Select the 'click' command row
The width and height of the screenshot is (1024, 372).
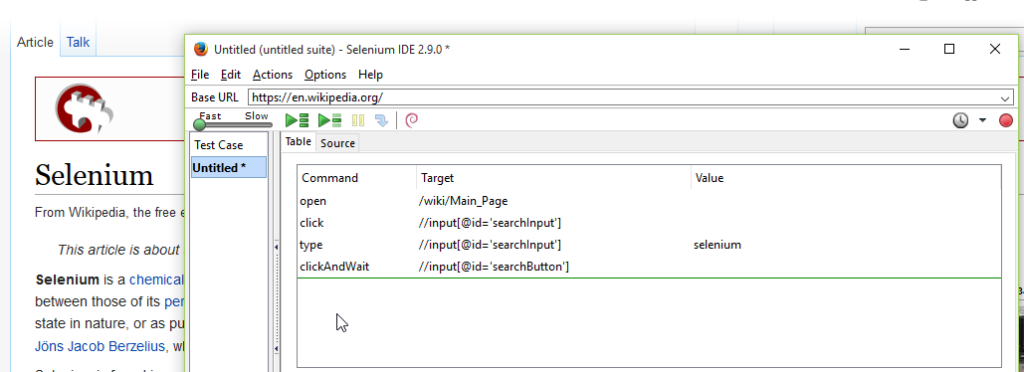(649, 223)
